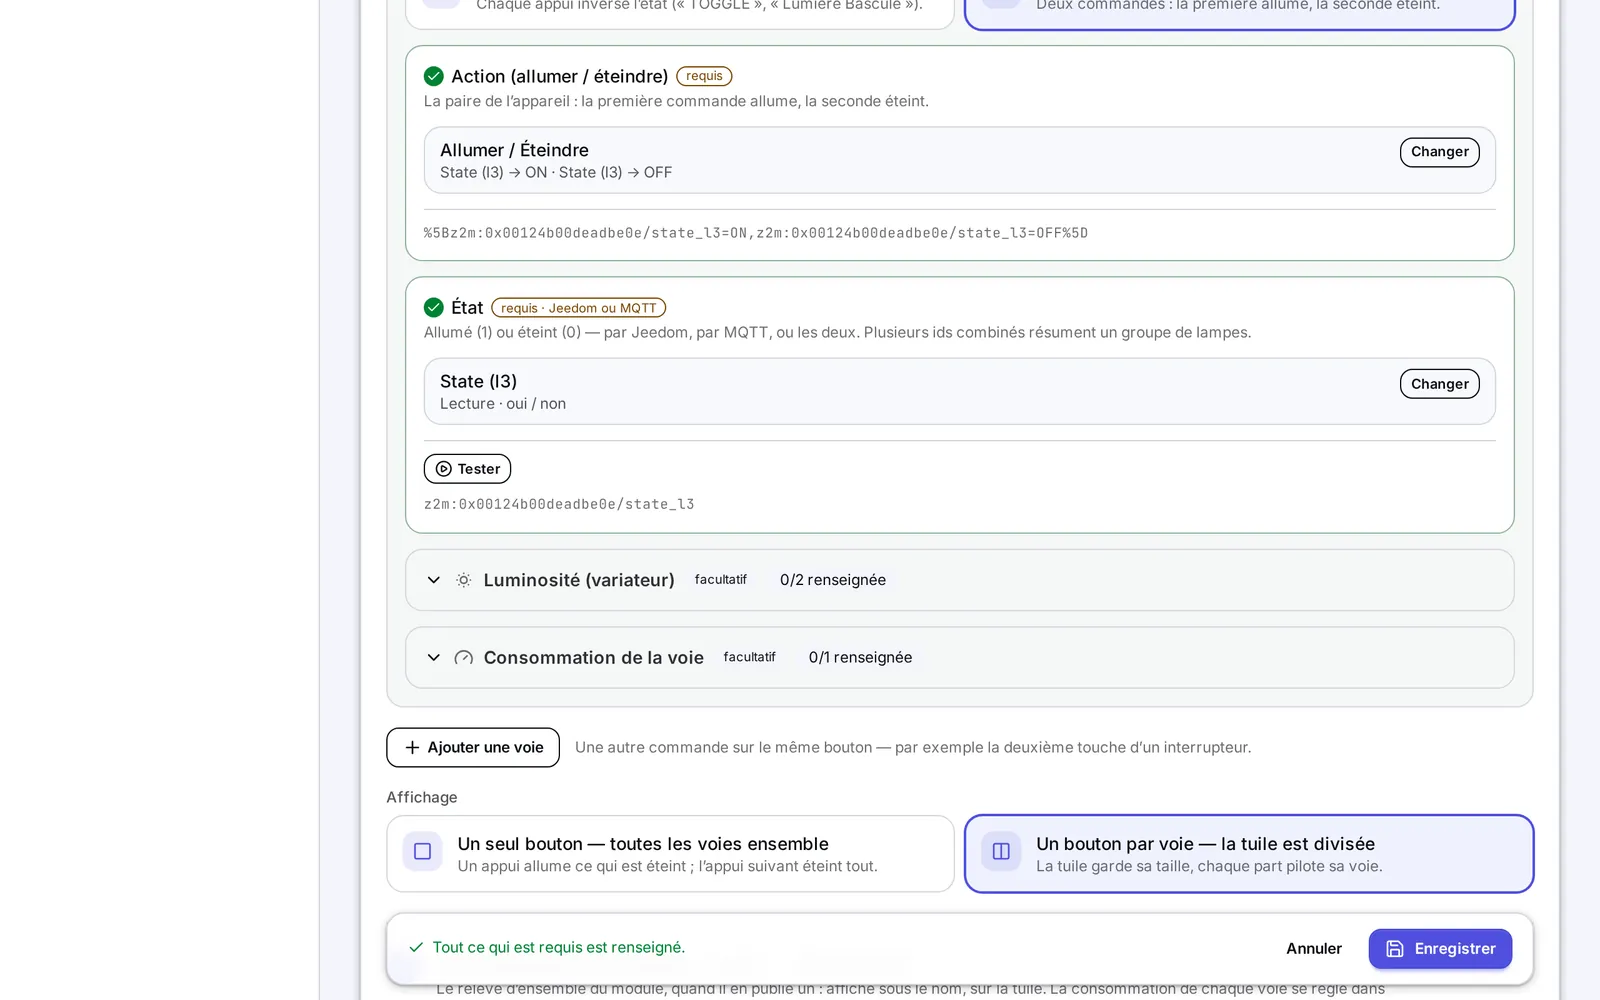Click the requis · Jeedom ou MQTT badge
1600x1000 pixels.
(578, 308)
